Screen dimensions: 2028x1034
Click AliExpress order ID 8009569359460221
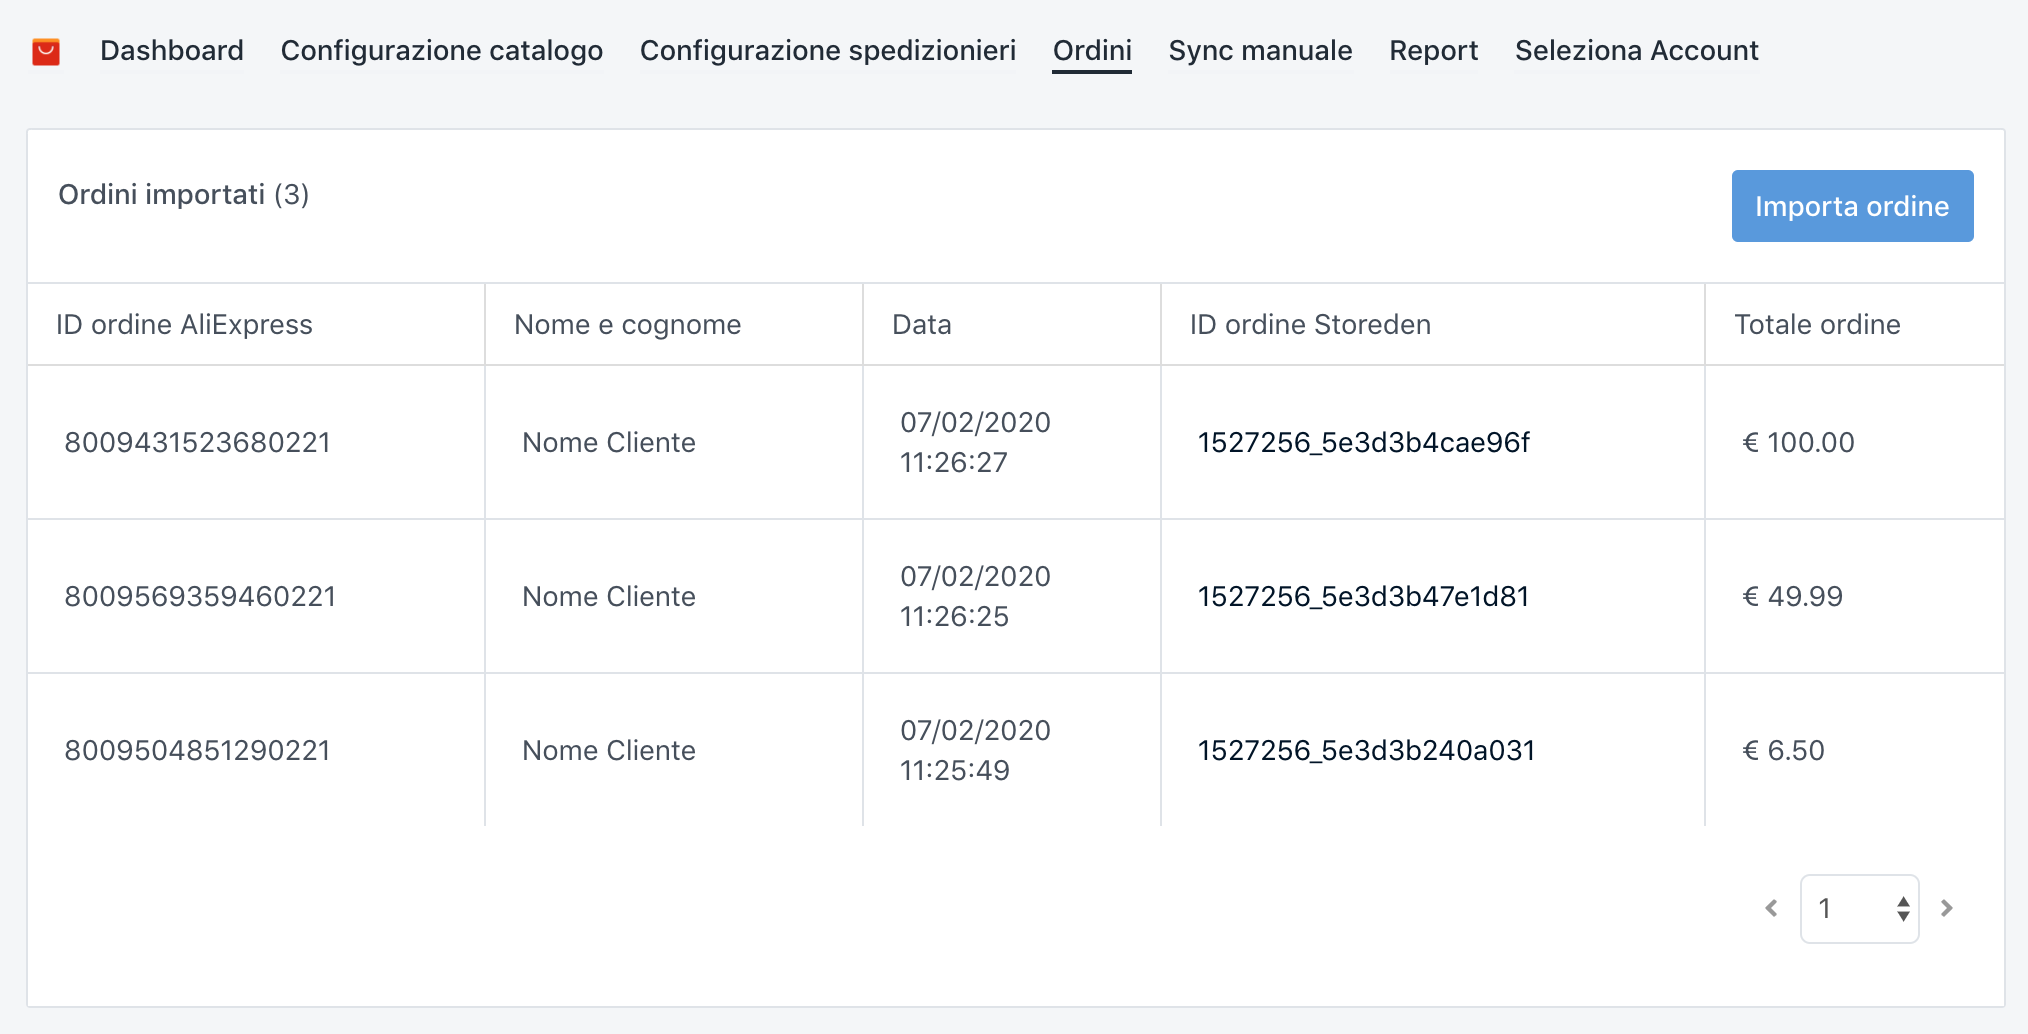200,596
